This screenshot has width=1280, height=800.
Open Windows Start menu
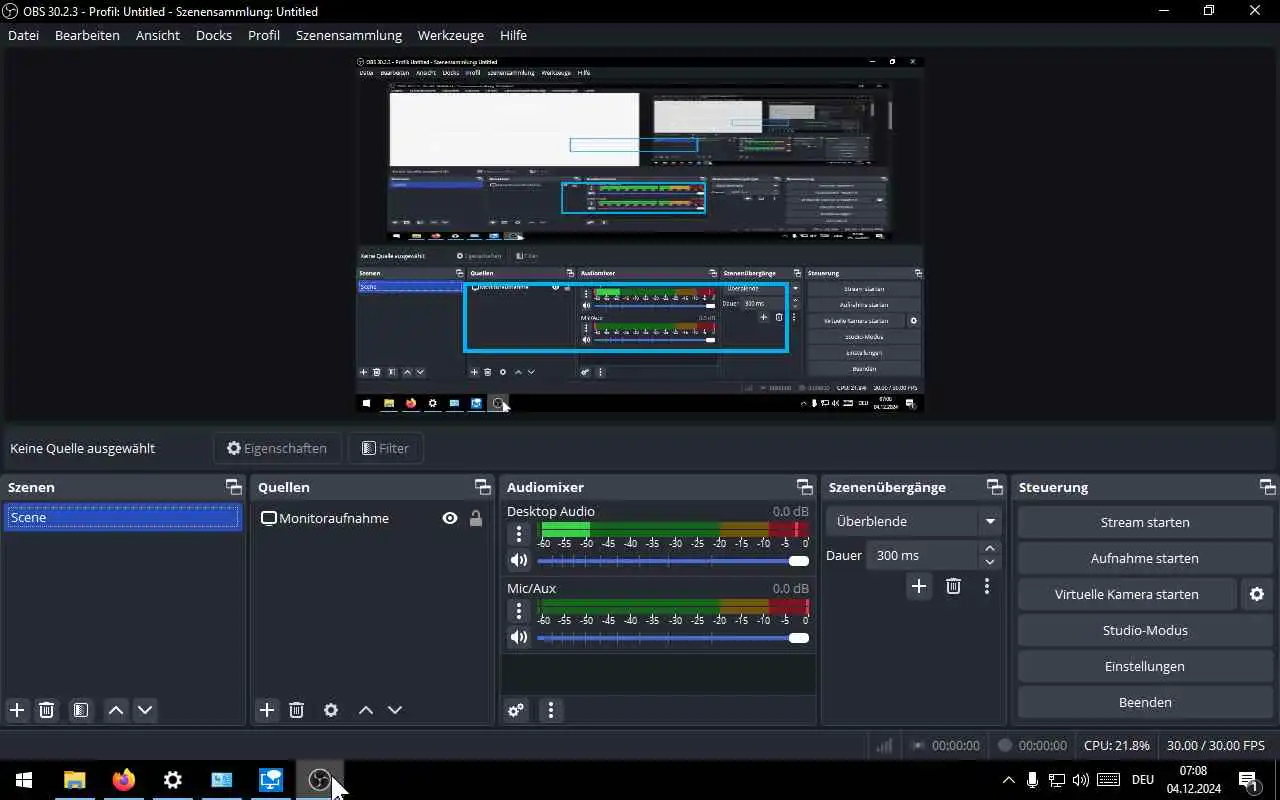point(24,780)
